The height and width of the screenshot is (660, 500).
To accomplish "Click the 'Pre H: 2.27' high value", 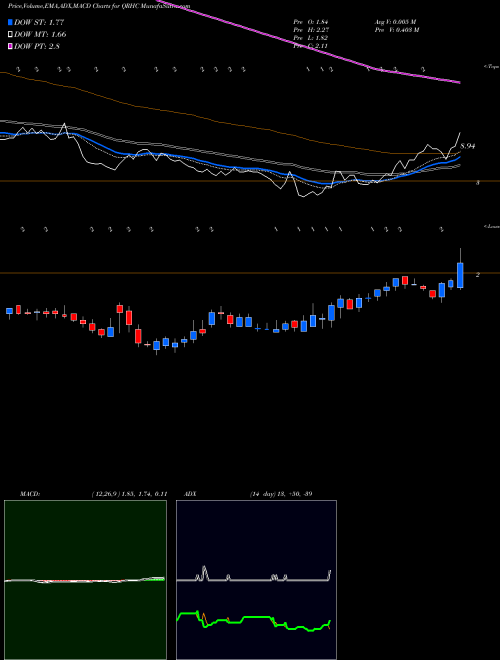I will (311, 30).
